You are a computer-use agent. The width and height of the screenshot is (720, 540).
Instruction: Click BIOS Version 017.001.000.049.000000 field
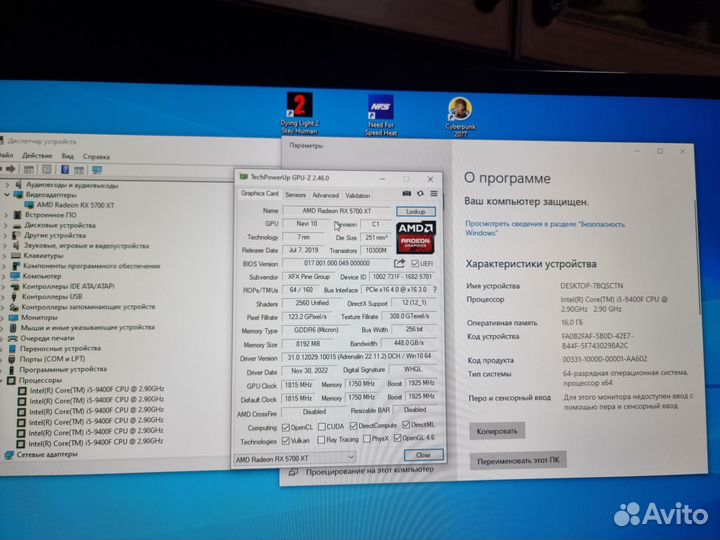[x=337, y=263]
